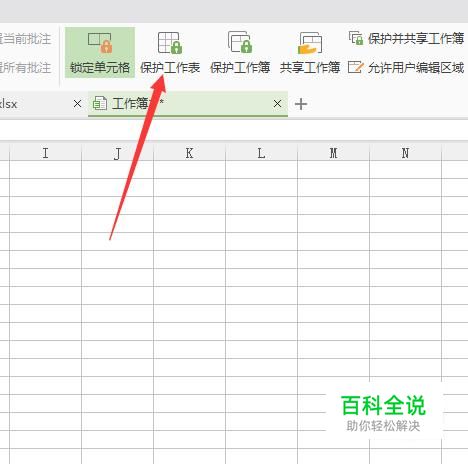Select column L header
468x464 pixels.
(261, 153)
